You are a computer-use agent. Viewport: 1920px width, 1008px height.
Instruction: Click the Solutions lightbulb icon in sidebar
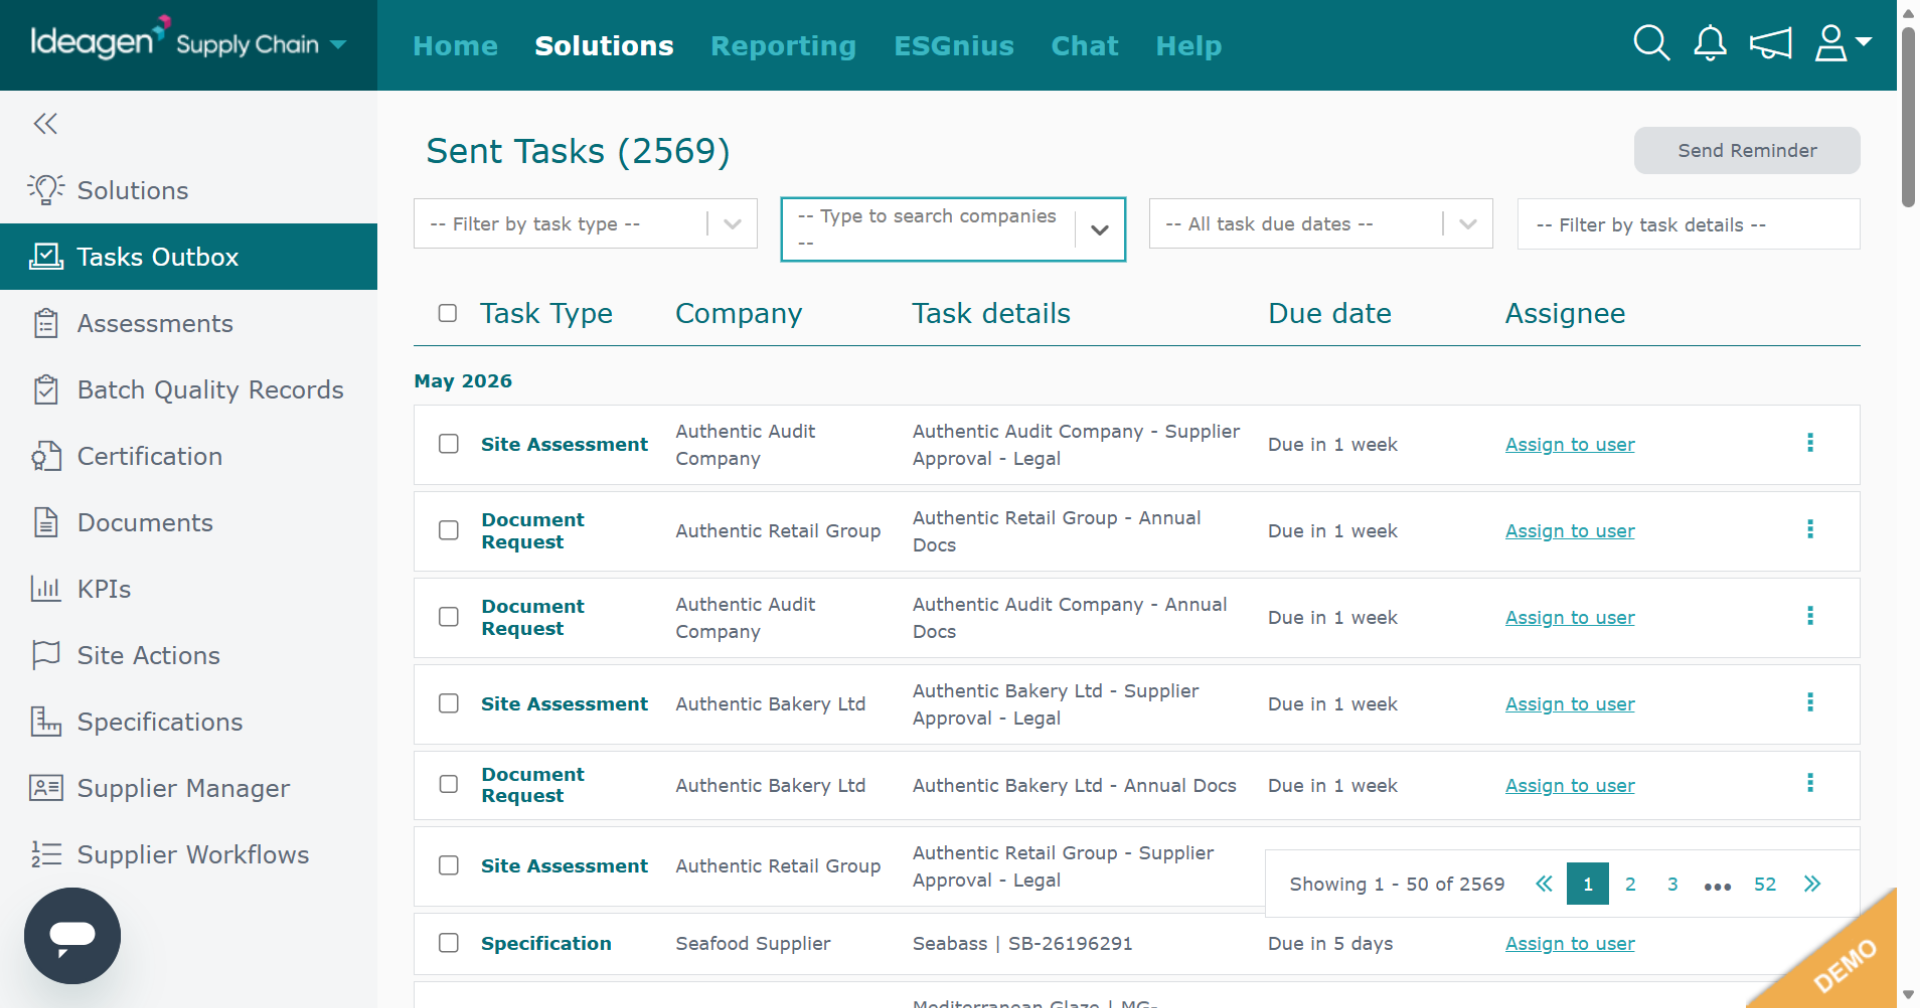tap(45, 190)
